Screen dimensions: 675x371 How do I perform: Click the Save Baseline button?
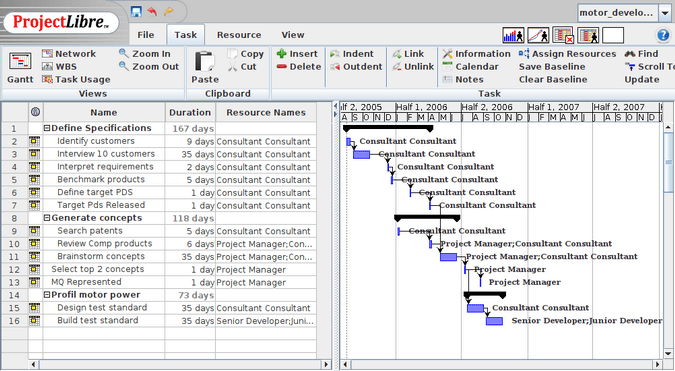click(x=552, y=67)
